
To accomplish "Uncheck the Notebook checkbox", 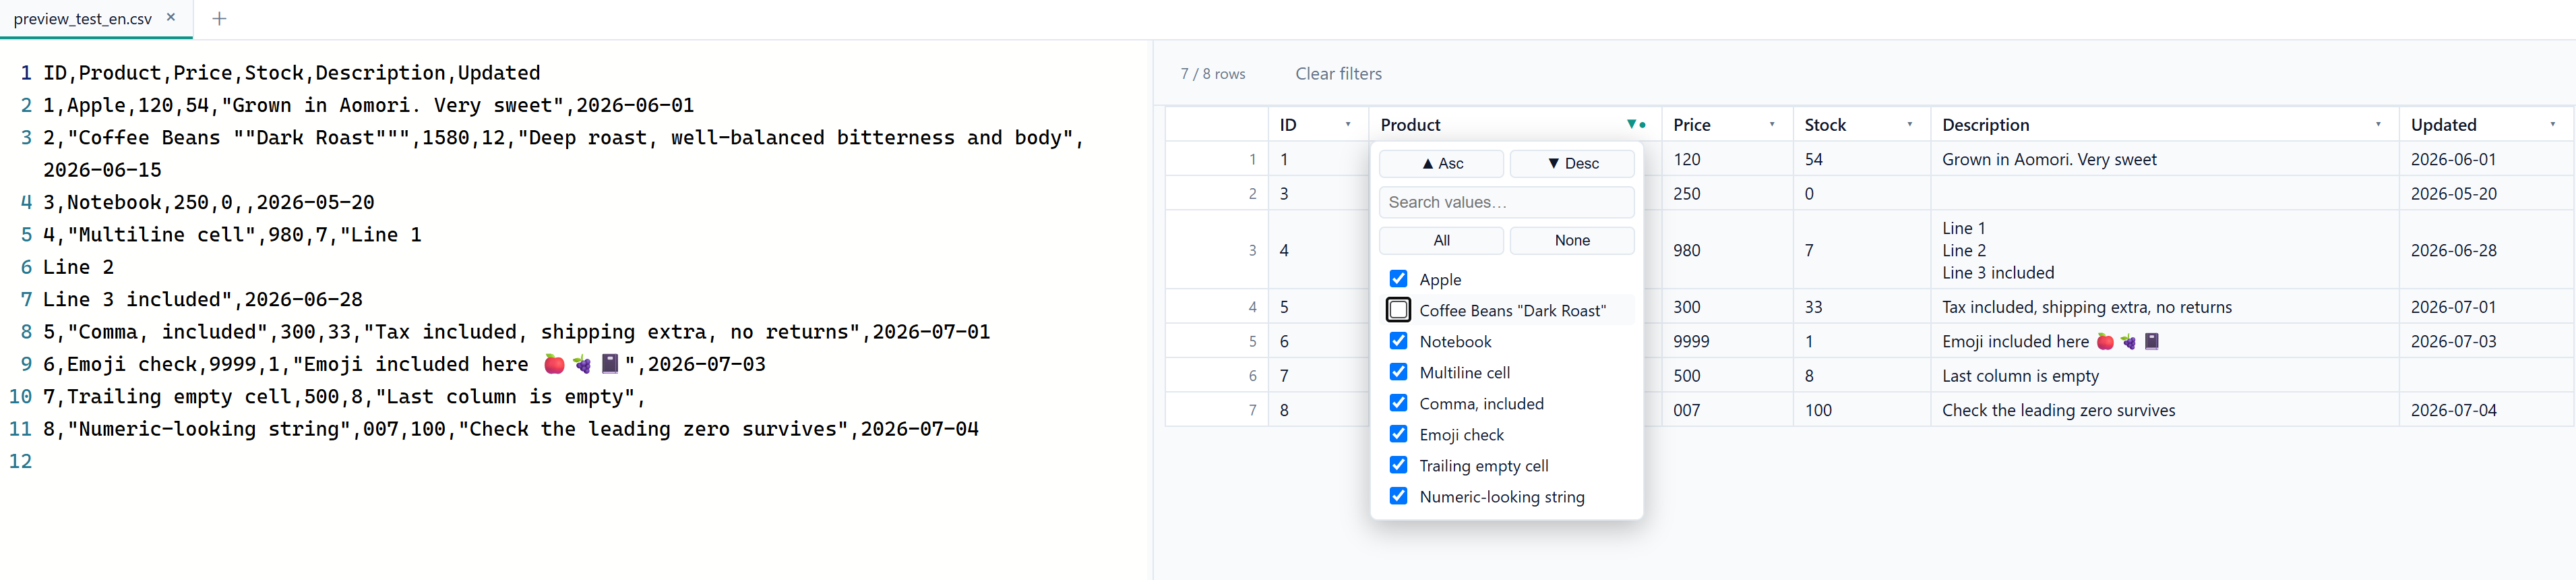I will (x=1398, y=341).
